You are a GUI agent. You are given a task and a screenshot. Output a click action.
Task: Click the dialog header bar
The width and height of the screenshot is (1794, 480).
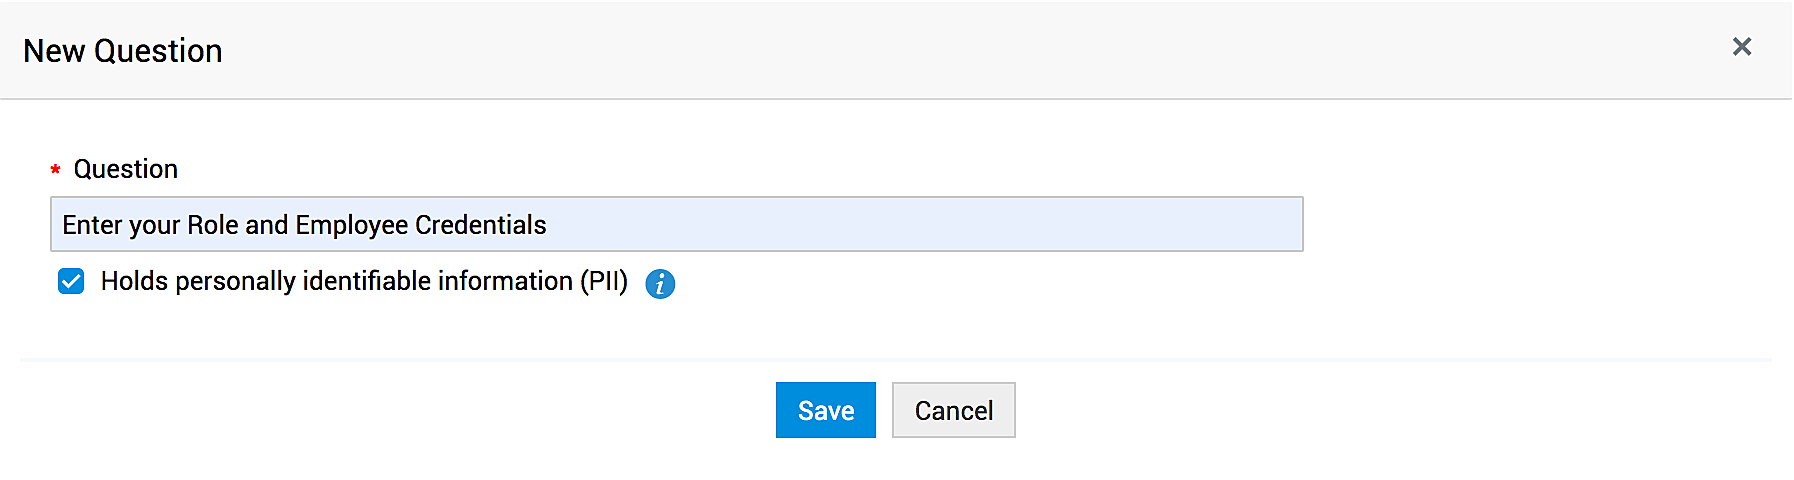click(x=900, y=50)
